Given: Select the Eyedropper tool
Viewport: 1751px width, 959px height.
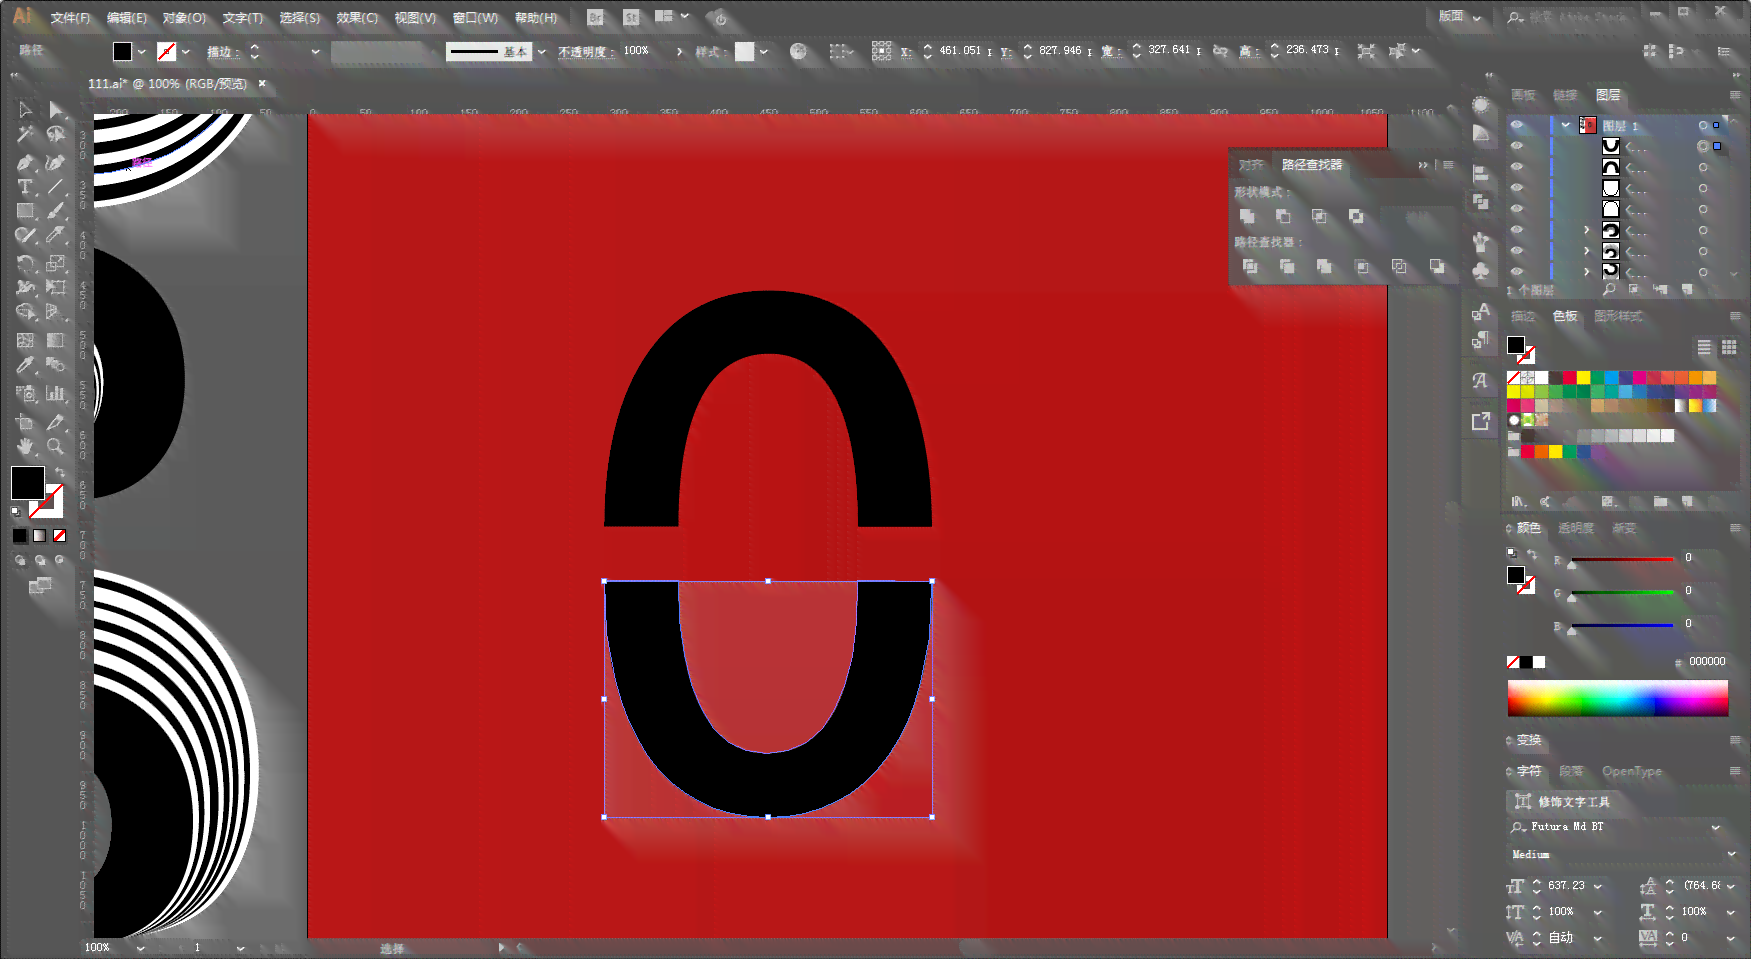Looking at the screenshot, I should pyautogui.click(x=25, y=365).
